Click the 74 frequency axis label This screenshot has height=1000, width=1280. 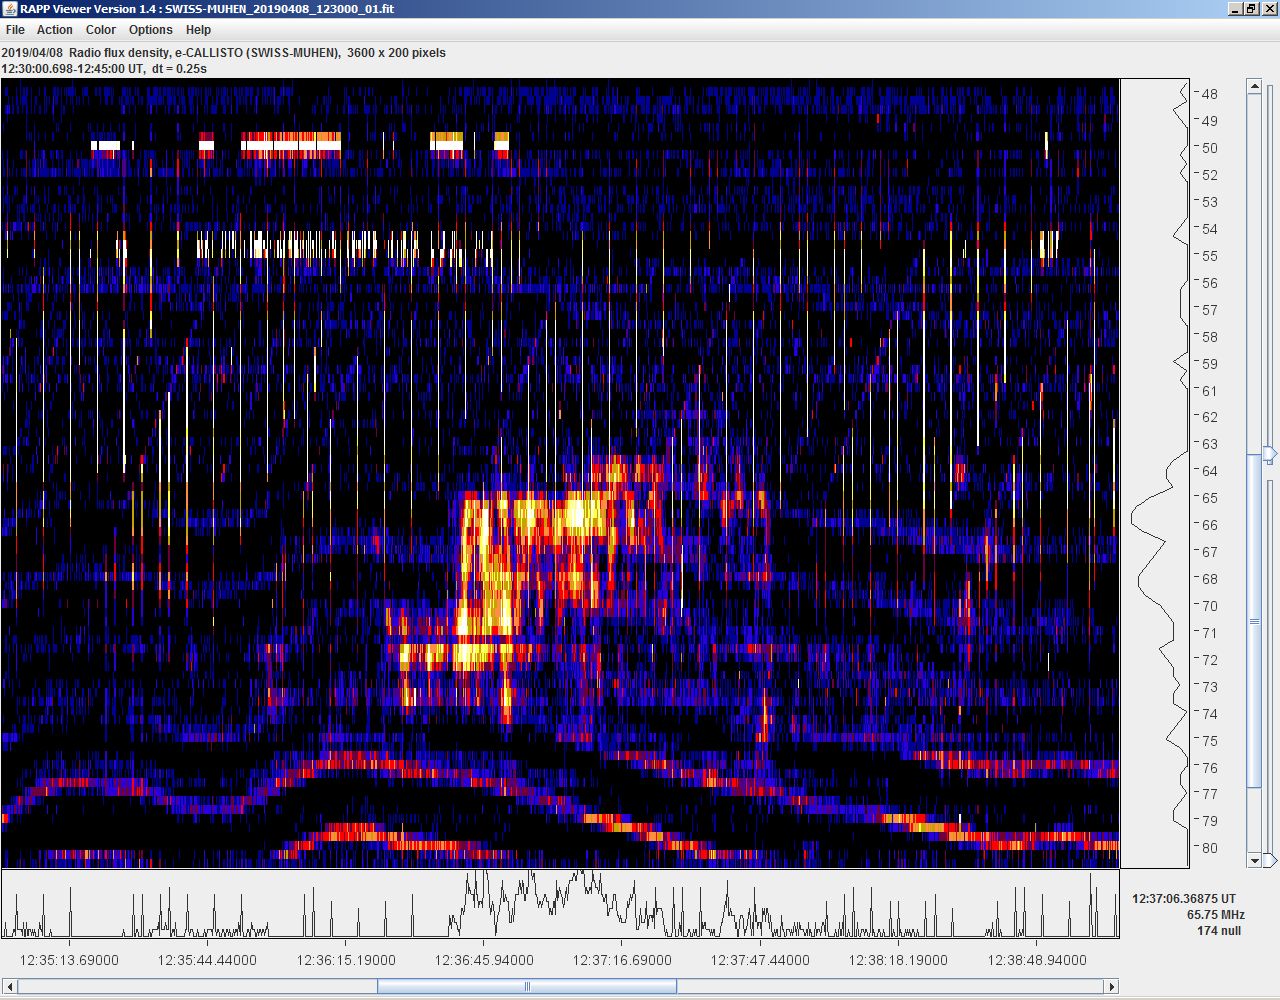coord(1210,714)
